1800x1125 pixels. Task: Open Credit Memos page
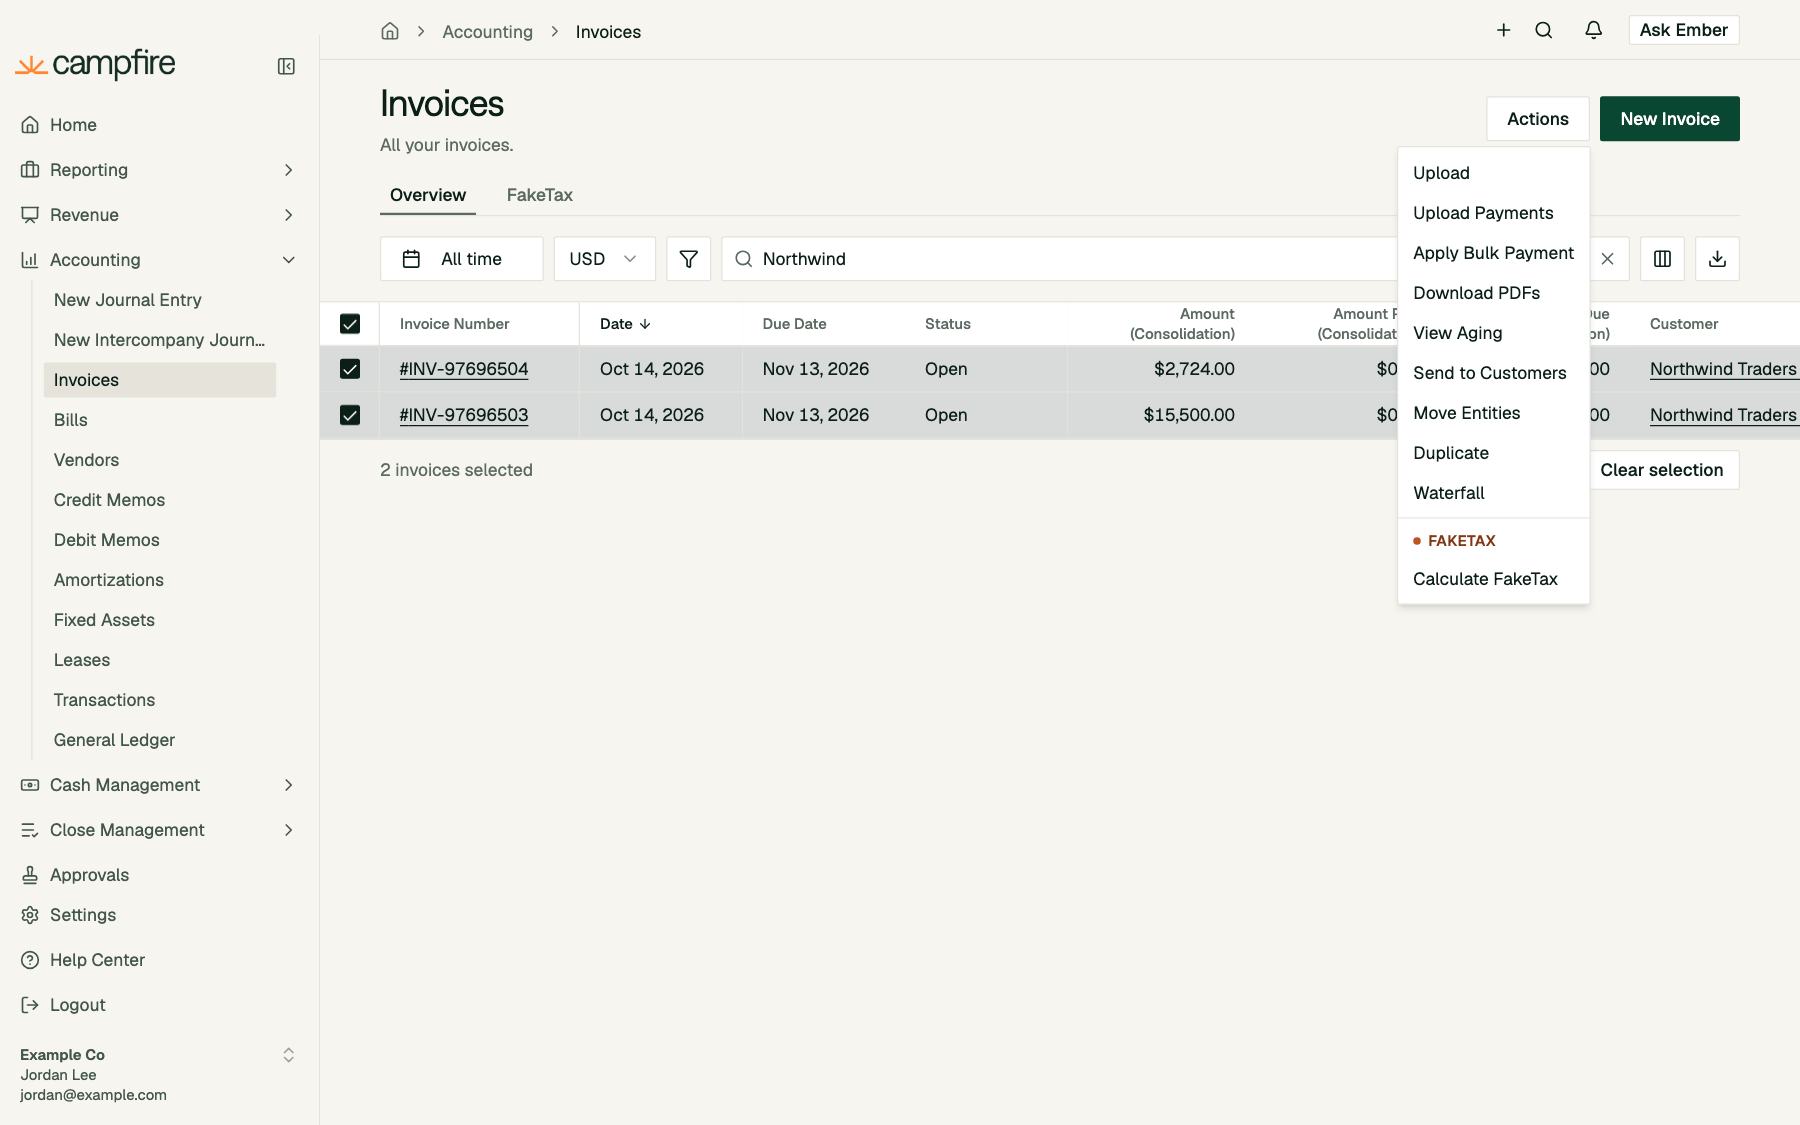point(160,500)
